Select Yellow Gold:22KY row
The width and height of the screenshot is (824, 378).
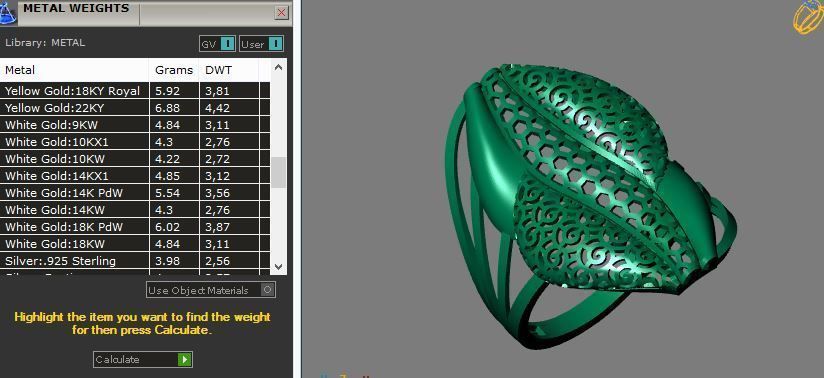click(x=135, y=108)
